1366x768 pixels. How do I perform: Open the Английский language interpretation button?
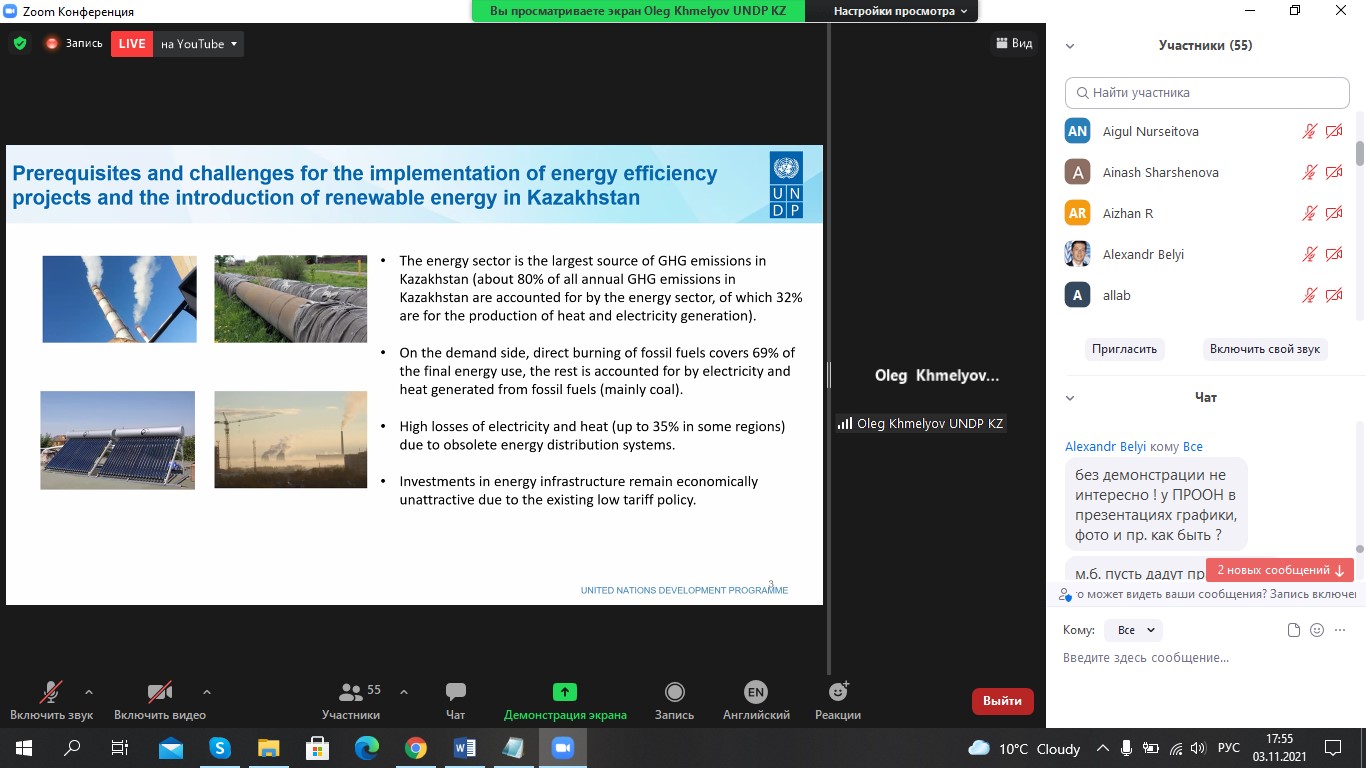(x=756, y=700)
